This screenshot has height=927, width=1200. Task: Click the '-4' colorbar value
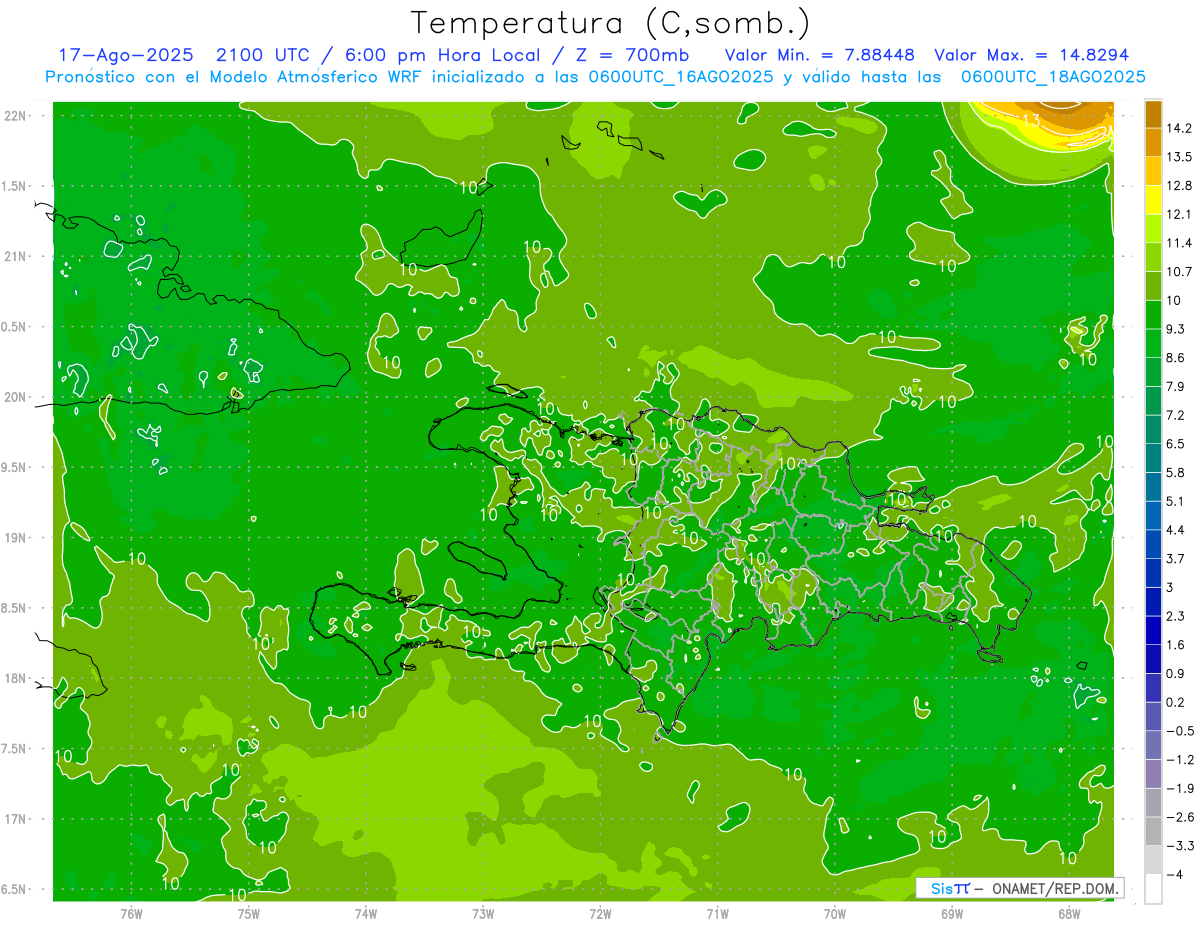pos(1176,874)
